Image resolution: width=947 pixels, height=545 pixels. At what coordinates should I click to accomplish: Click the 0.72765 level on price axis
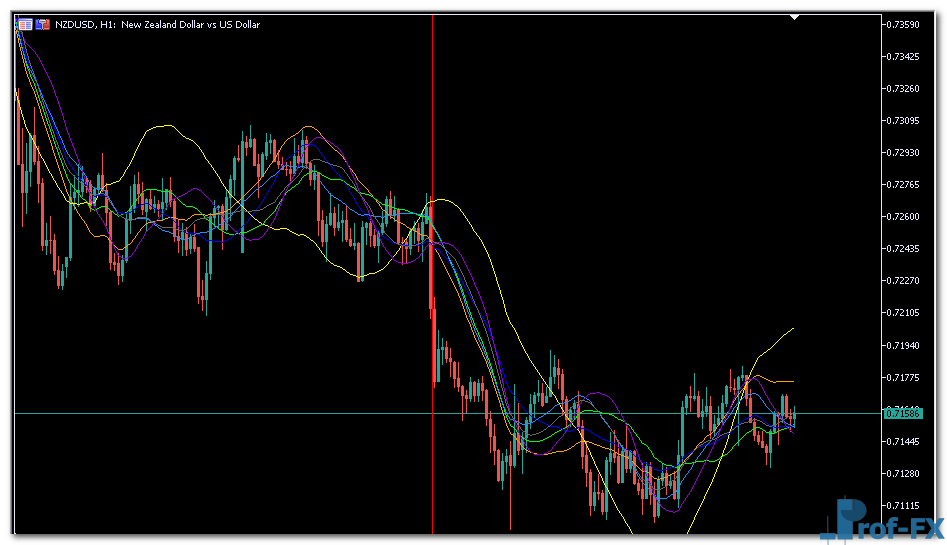click(x=904, y=184)
